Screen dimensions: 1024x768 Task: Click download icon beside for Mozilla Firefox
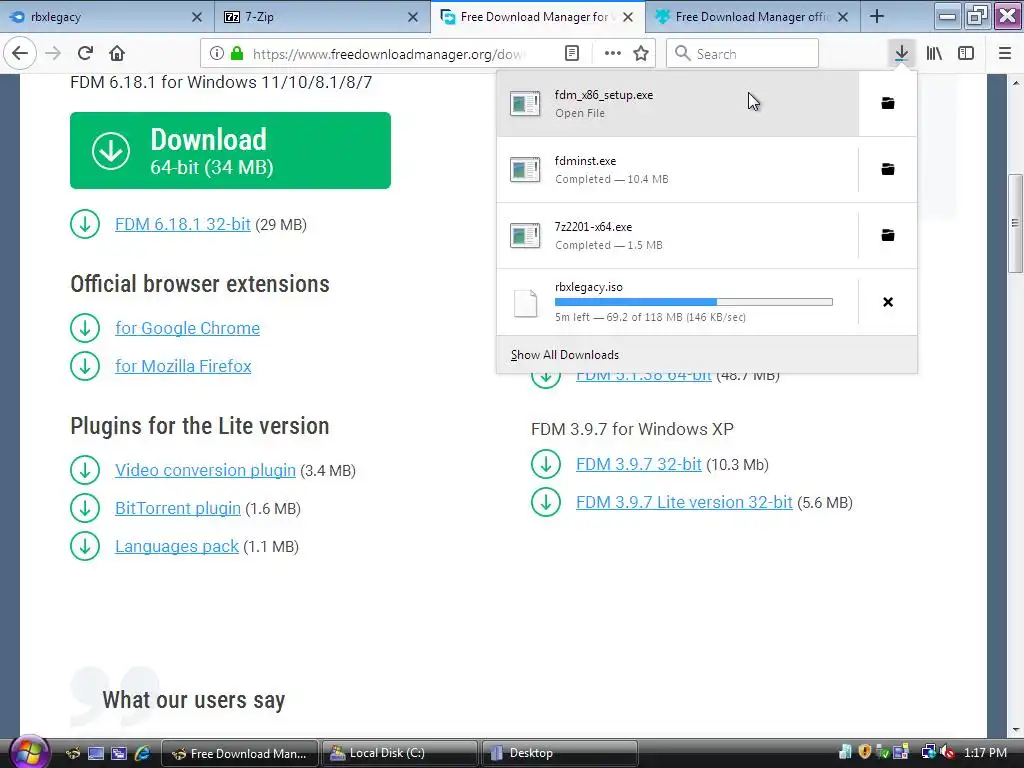point(85,366)
